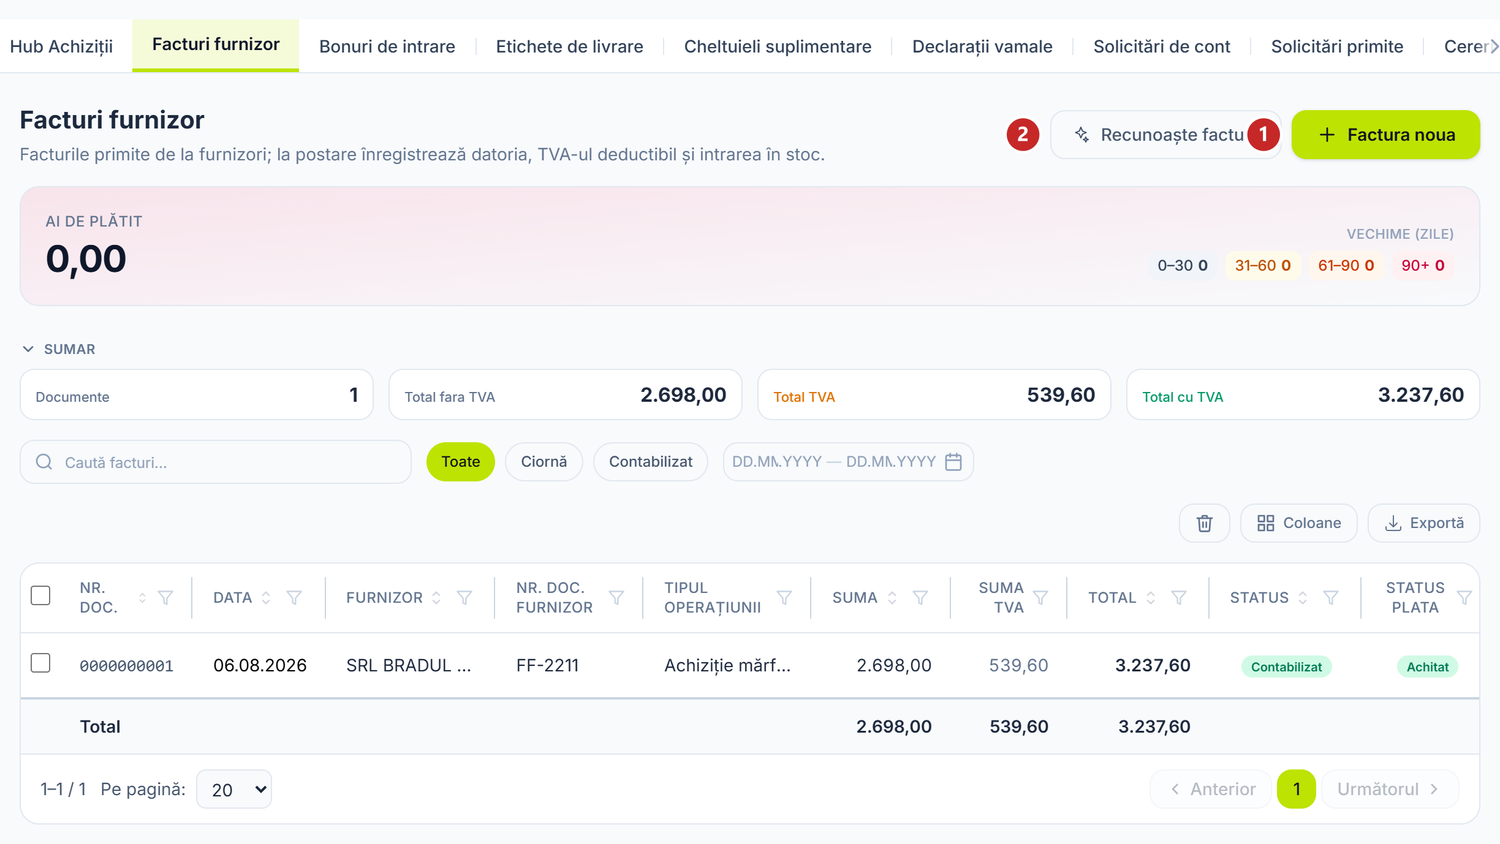Open supplier document number FF-2211

click(x=547, y=665)
